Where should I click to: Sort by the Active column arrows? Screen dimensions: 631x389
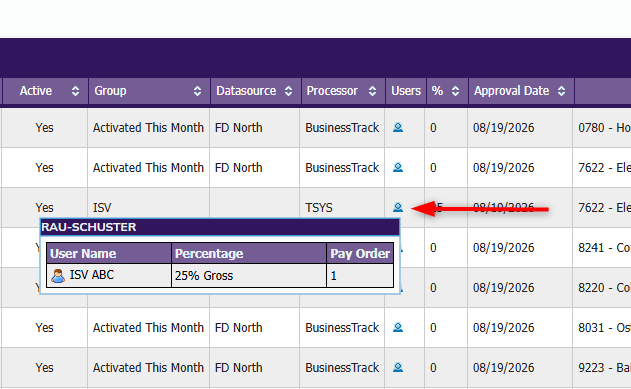75,91
